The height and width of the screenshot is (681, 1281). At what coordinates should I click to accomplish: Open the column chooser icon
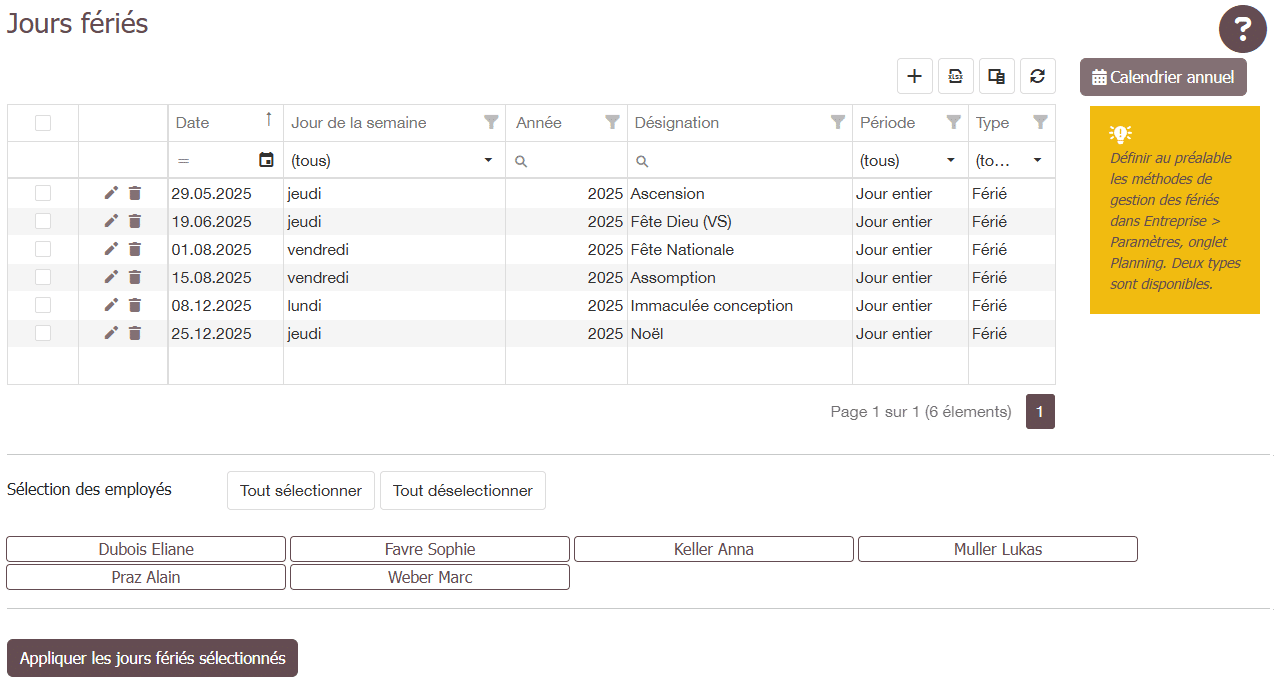pyautogui.click(x=997, y=76)
